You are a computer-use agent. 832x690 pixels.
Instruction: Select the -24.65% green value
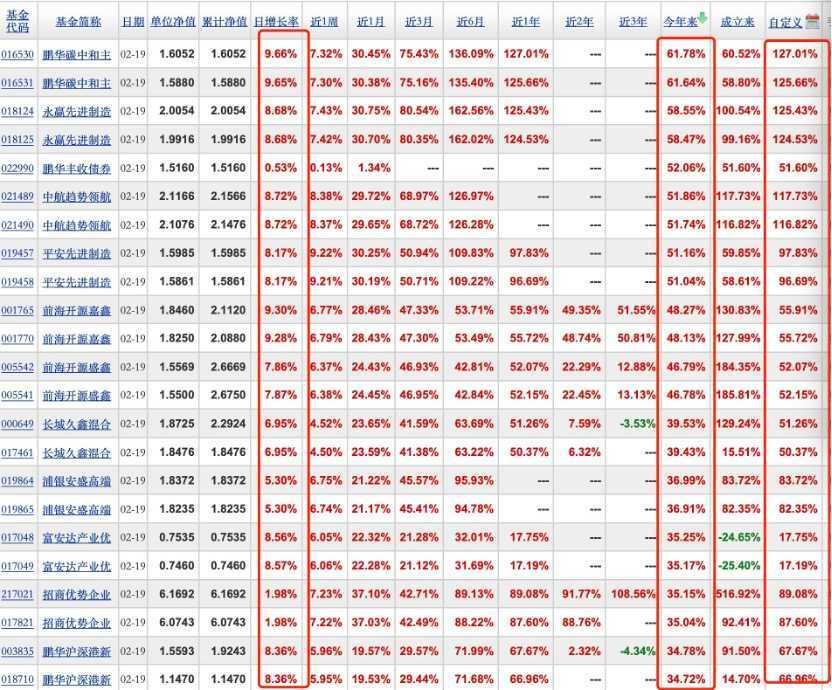coord(739,537)
